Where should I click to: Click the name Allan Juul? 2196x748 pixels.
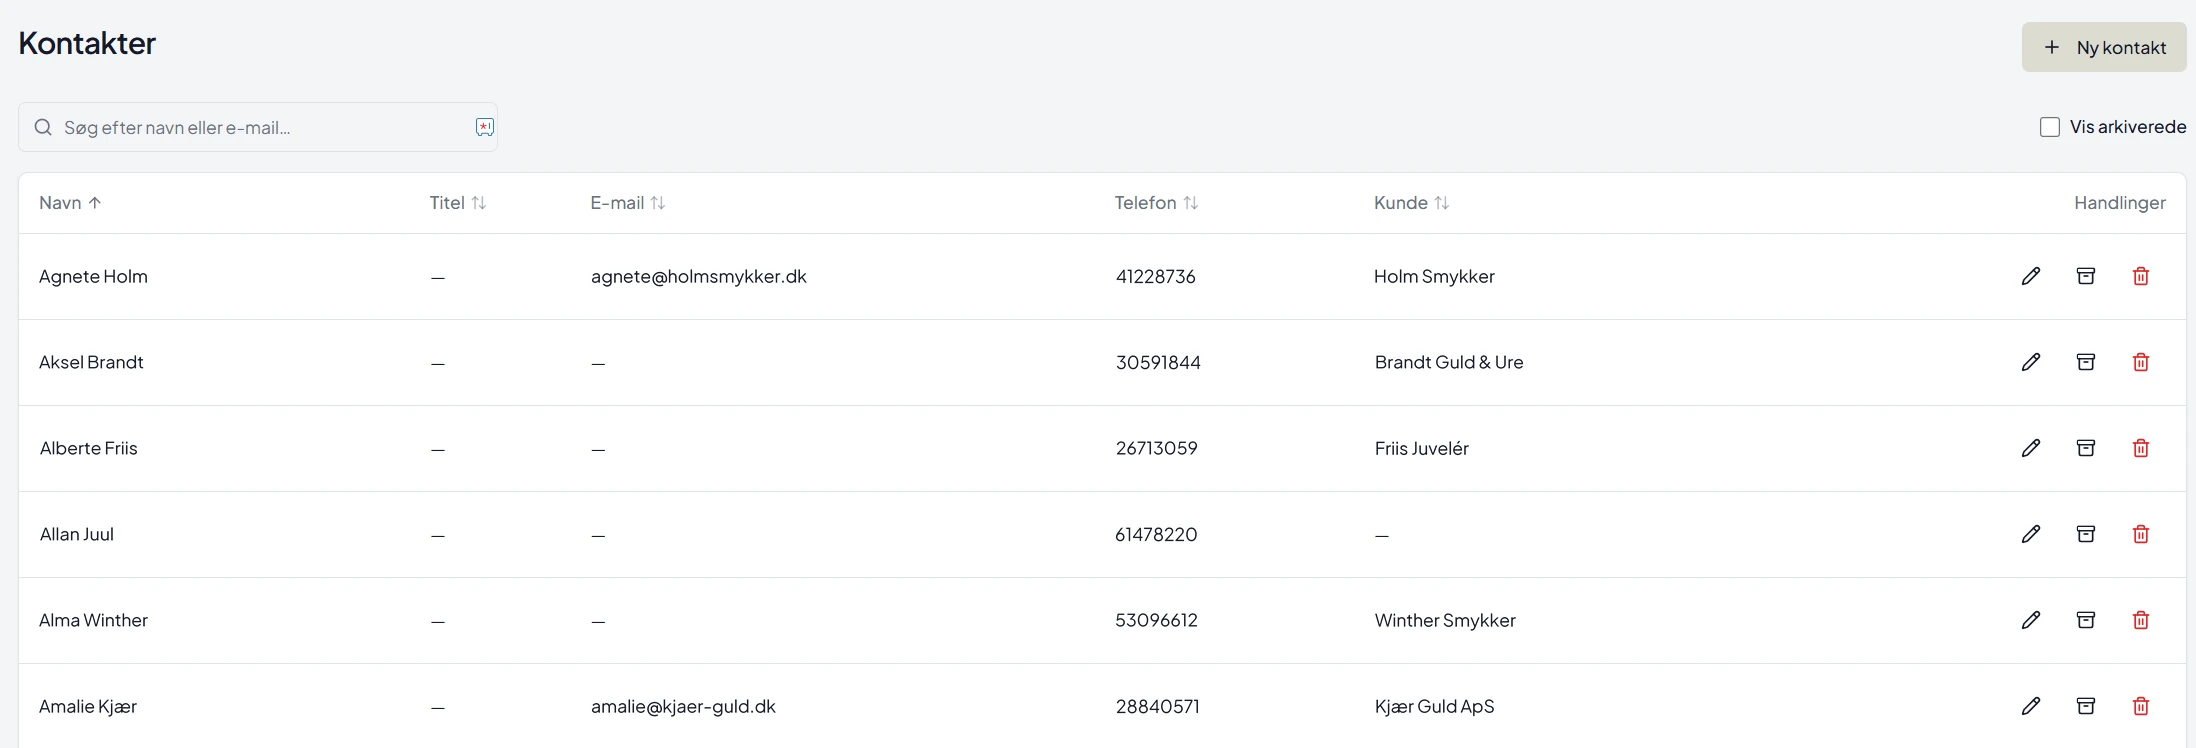tap(77, 534)
